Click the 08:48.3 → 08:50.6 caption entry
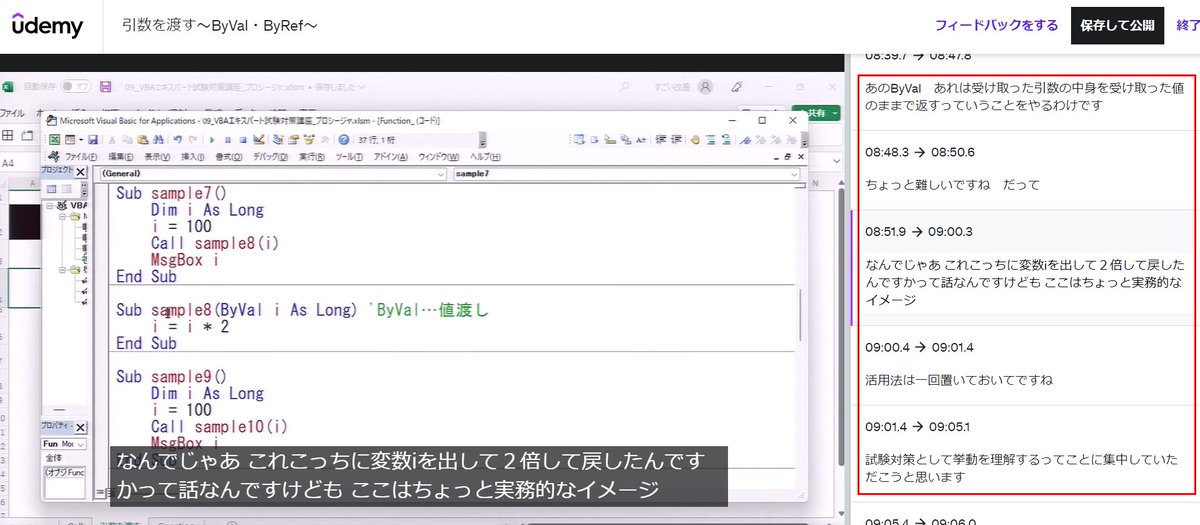This screenshot has width=1200, height=525. (x=1026, y=170)
